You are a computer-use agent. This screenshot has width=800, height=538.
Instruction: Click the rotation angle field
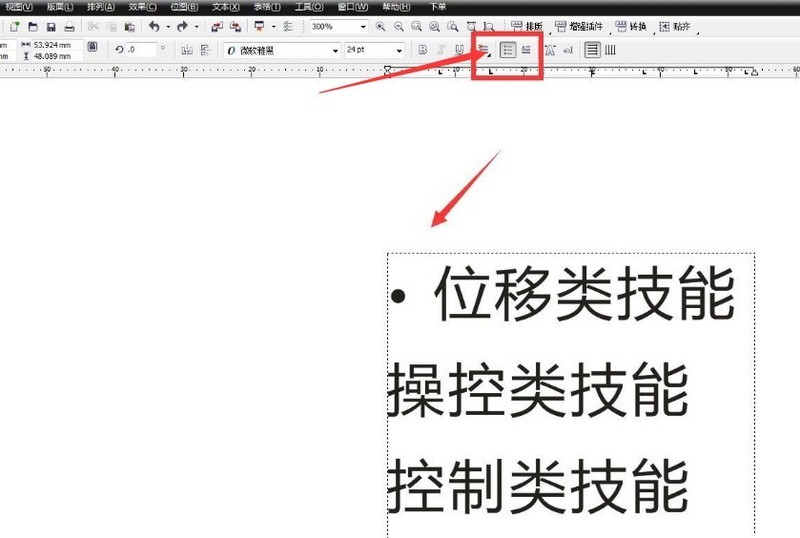[x=141, y=50]
